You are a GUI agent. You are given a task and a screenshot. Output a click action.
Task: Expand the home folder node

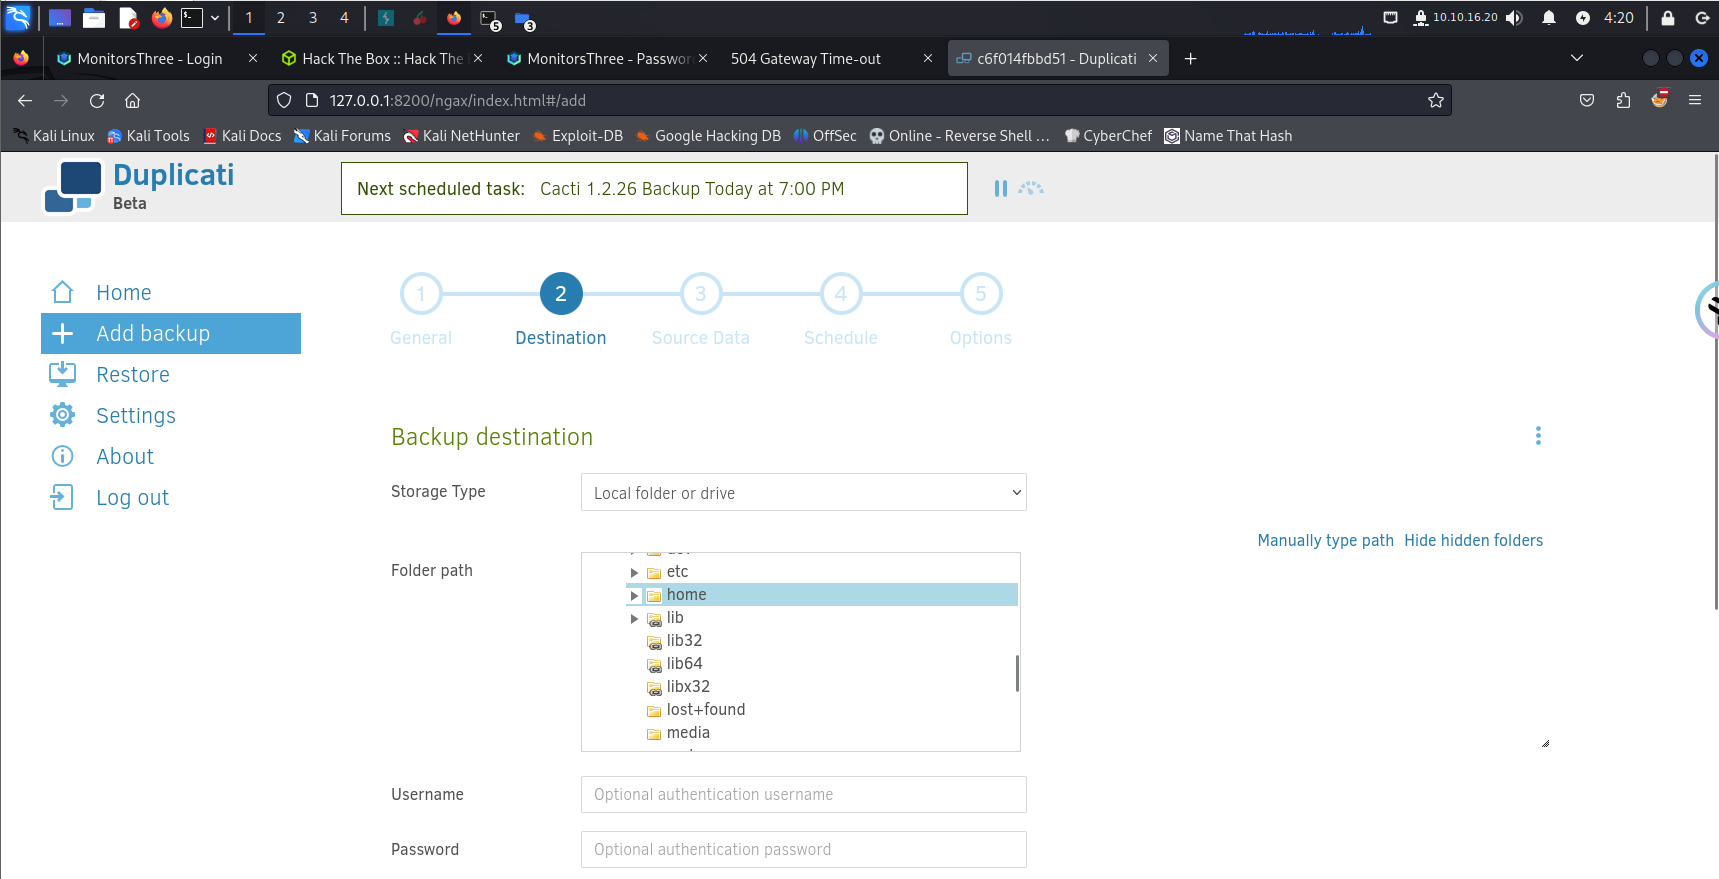(634, 596)
